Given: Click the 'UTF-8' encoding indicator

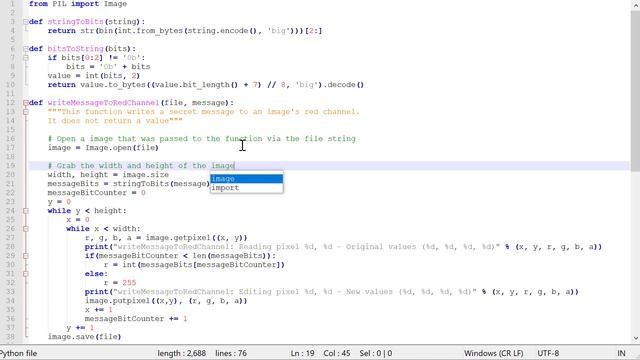Looking at the screenshot, I should (548, 353).
